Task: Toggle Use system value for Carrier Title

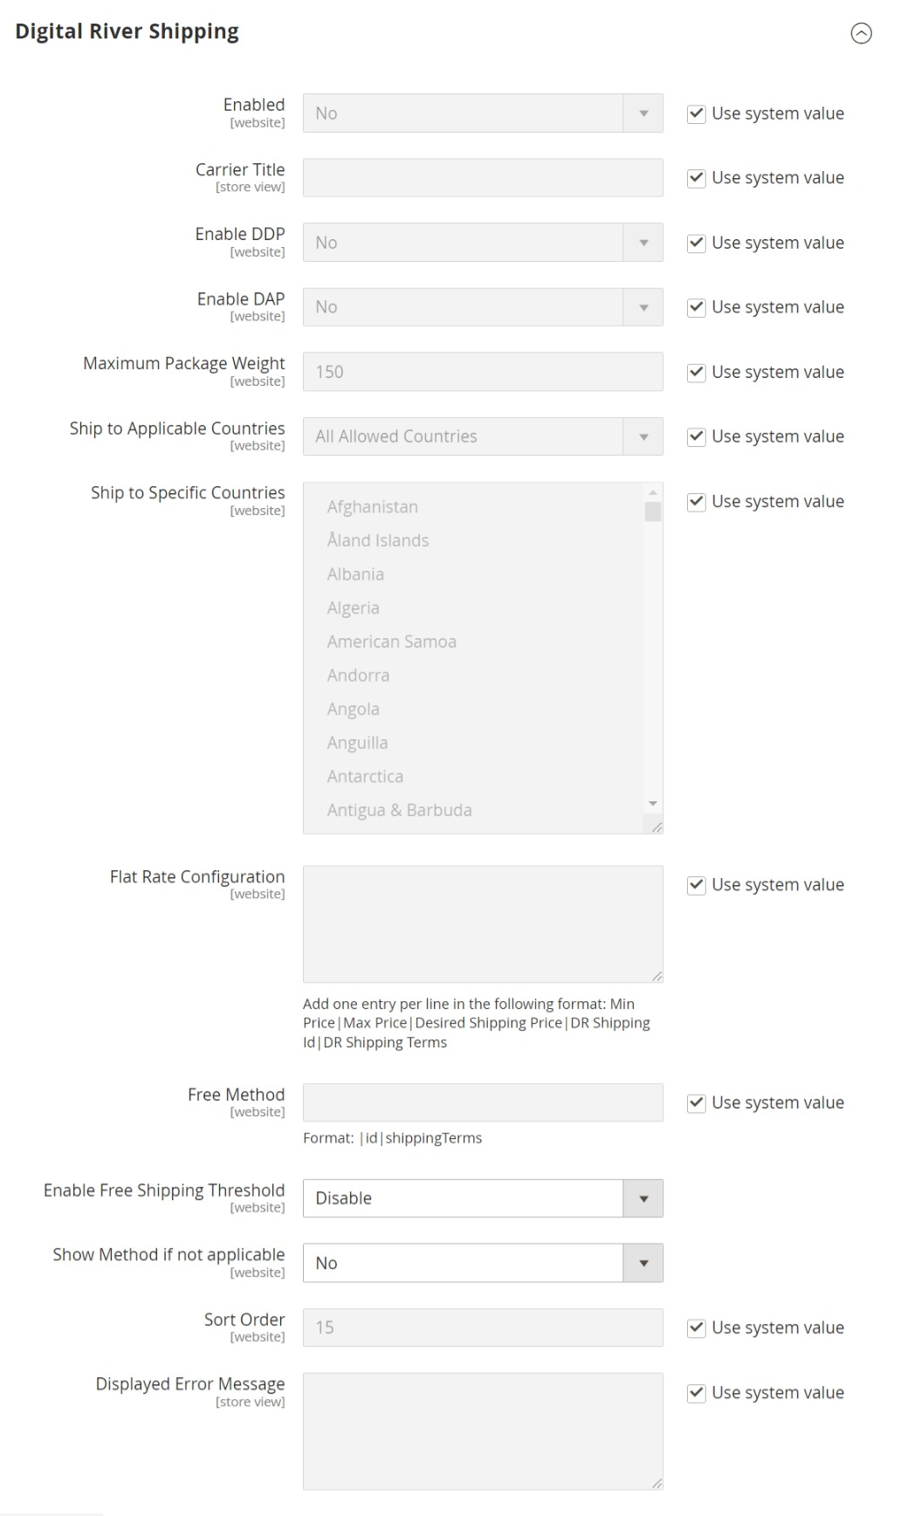Action: (x=696, y=178)
